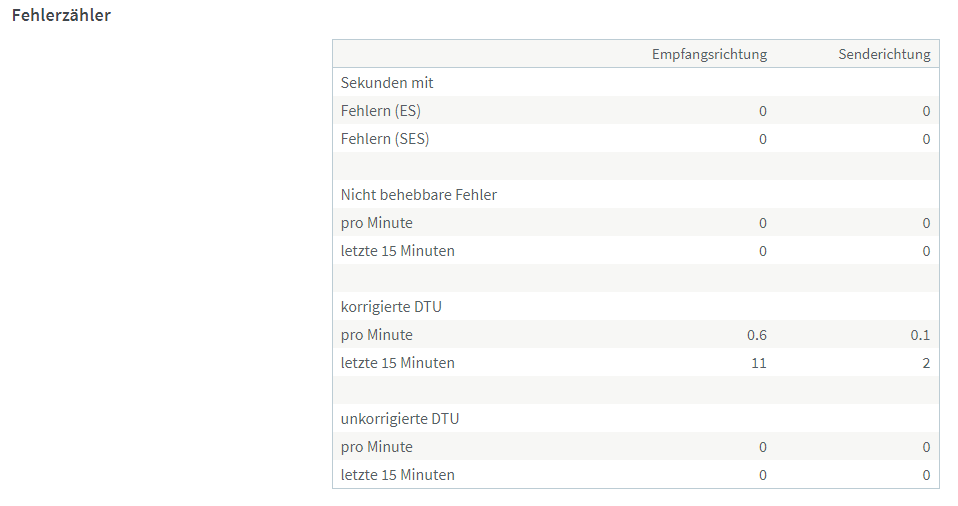Screen dimensions: 958x506
Task: Click the Sekunden mit row label
Action: tap(387, 82)
